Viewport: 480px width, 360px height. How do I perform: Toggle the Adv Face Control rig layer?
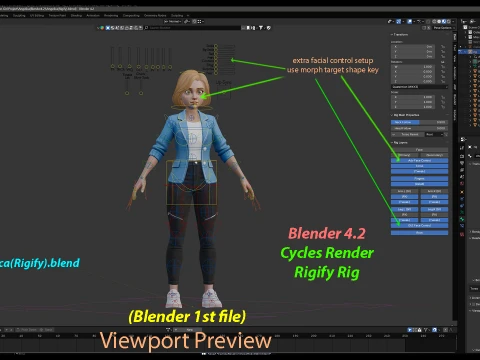click(x=419, y=160)
